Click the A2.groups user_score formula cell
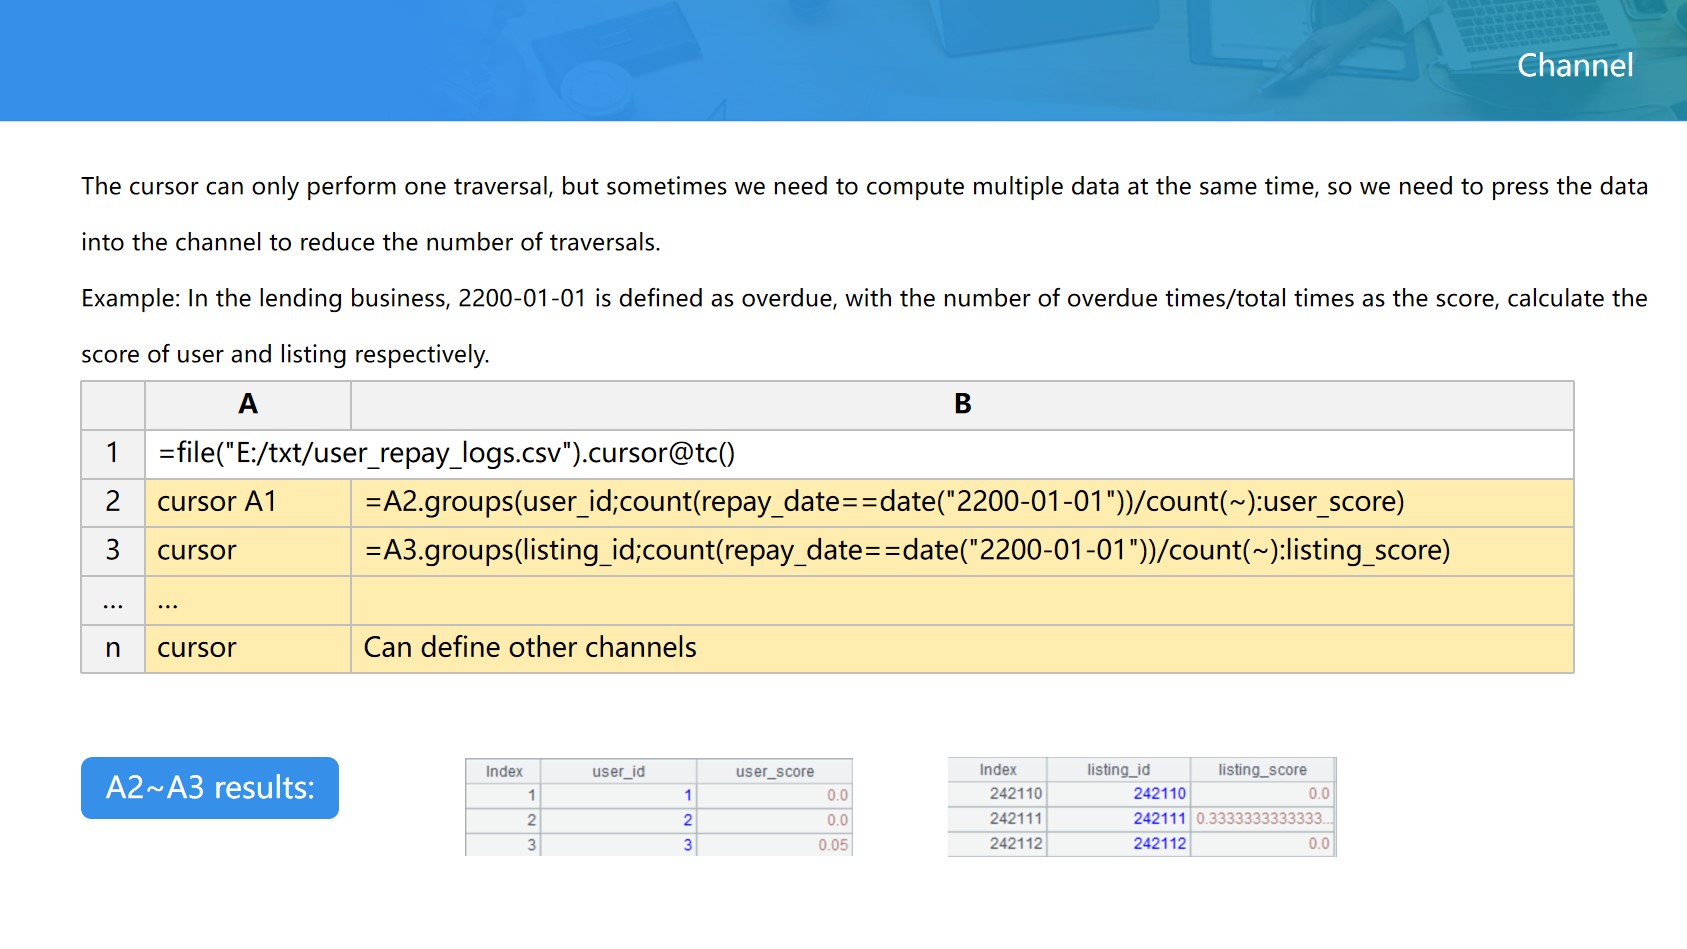This screenshot has width=1687, height=949. tap(884, 502)
